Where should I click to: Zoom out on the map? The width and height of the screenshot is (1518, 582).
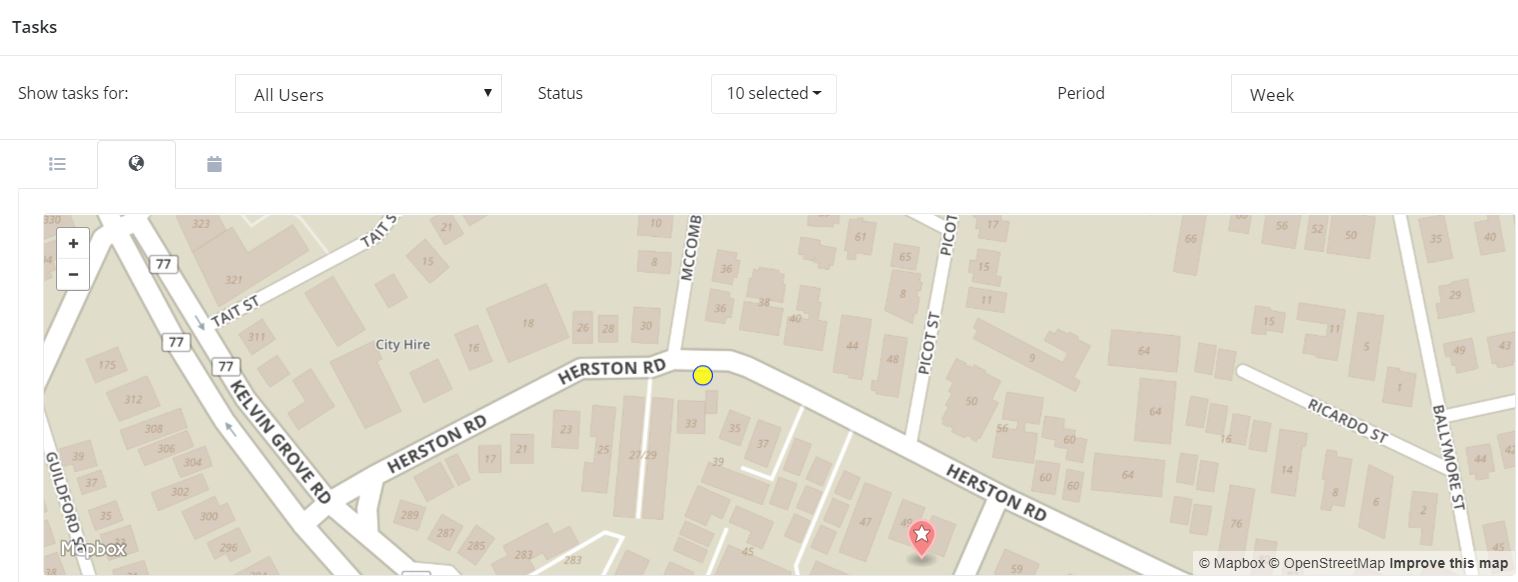pos(73,274)
